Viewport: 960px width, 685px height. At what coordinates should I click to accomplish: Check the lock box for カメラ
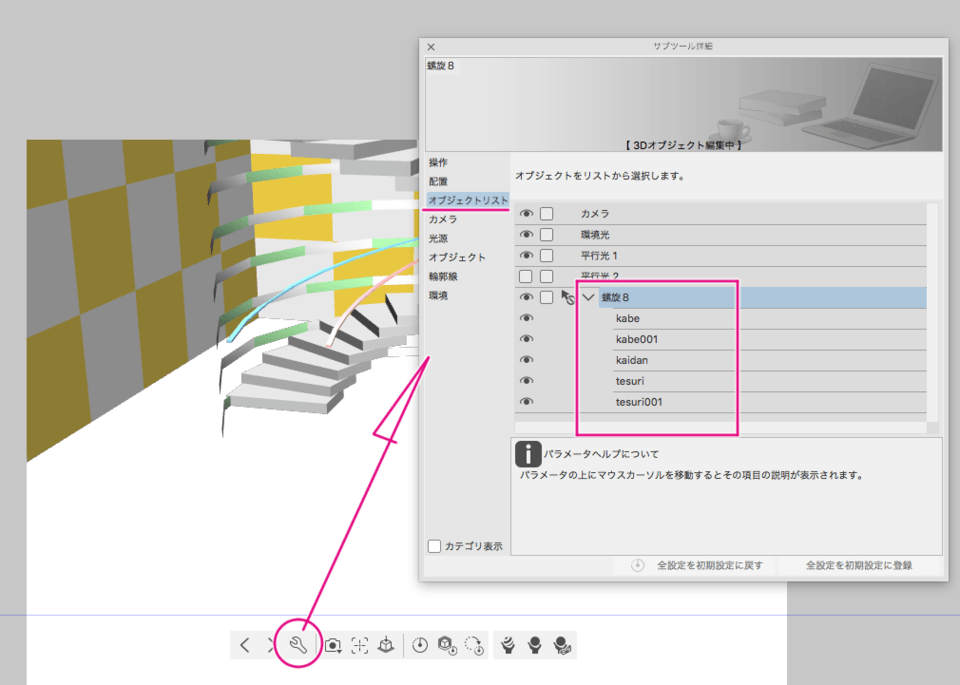(547, 213)
